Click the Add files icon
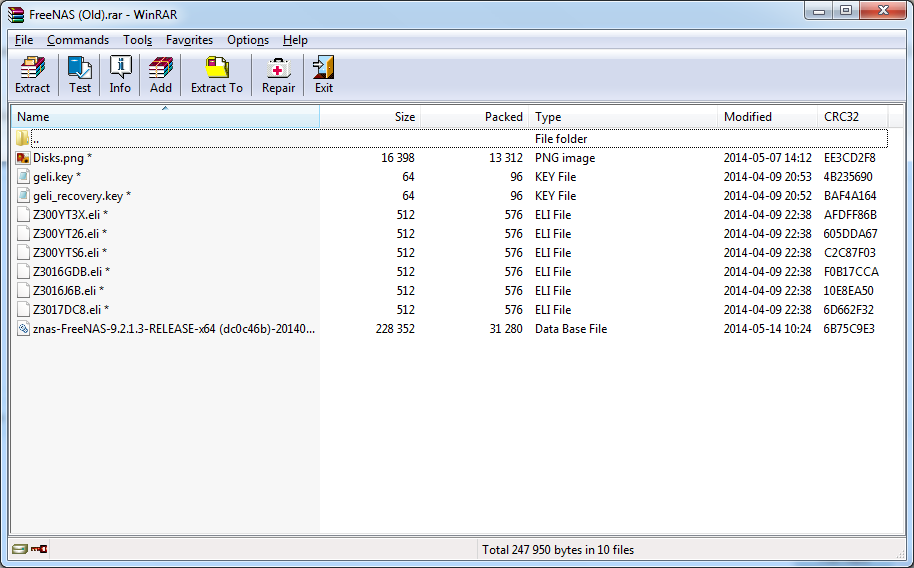The height and width of the screenshot is (568, 914). click(x=160, y=68)
